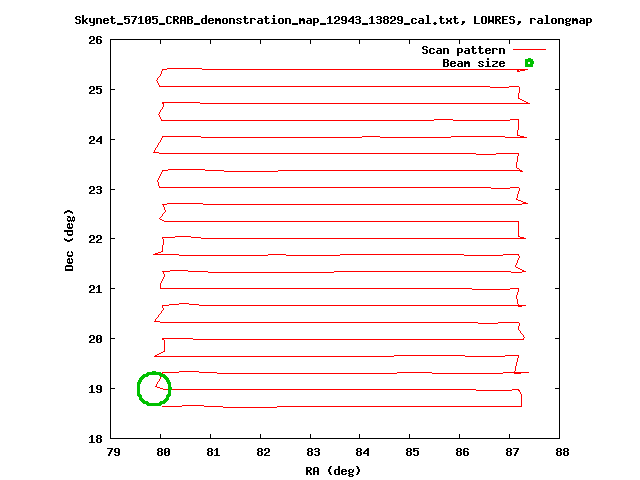The image size is (640, 480).
Task: Click the "Beam size" legend label
Action: [474, 63]
